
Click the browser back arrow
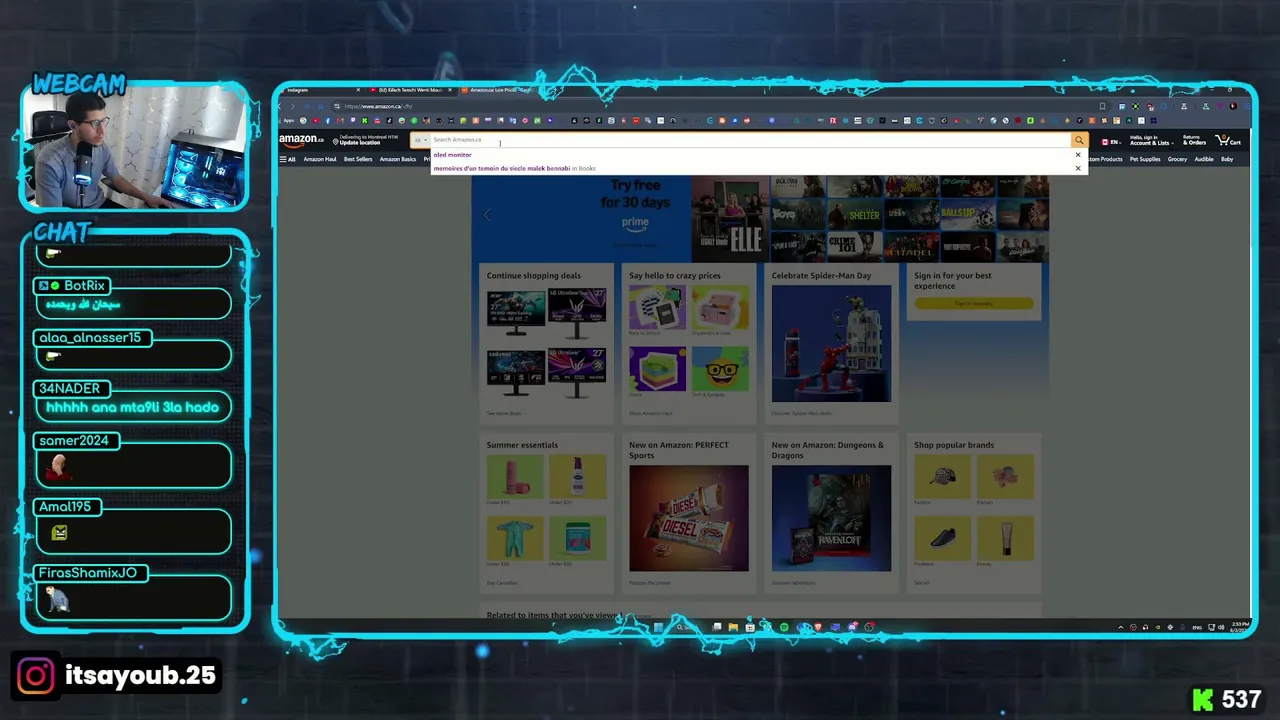tap(281, 106)
